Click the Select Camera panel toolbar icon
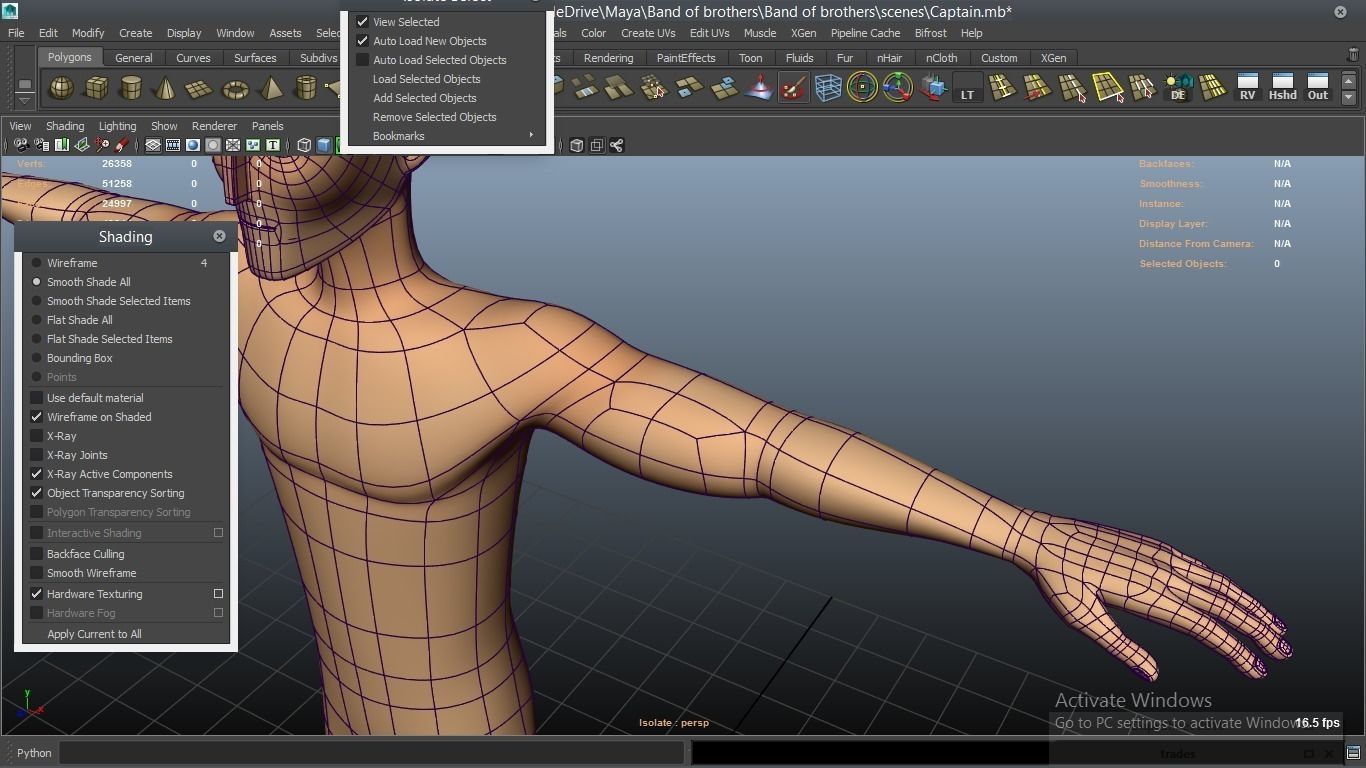The image size is (1366, 768). coord(21,145)
